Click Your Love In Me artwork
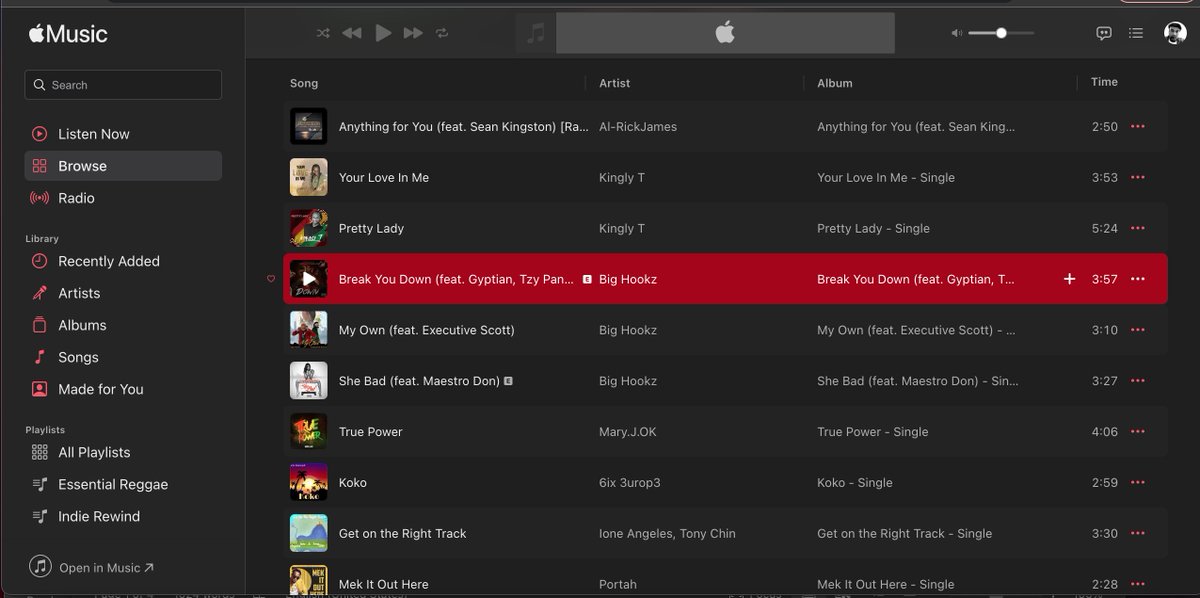The width and height of the screenshot is (1200, 598). click(x=309, y=177)
